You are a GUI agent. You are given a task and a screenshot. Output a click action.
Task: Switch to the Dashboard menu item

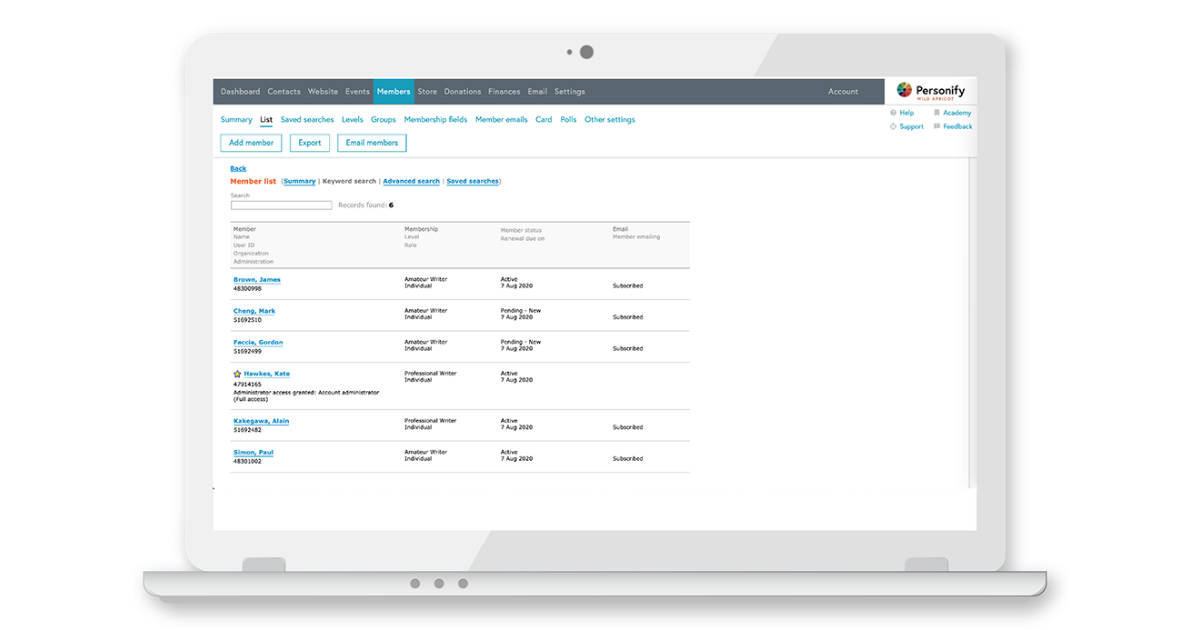[240, 91]
